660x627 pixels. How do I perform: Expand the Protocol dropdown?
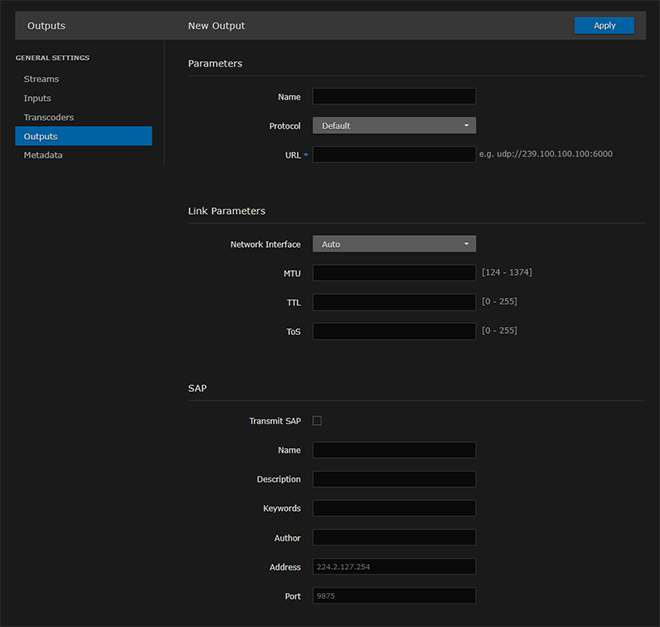(x=394, y=126)
